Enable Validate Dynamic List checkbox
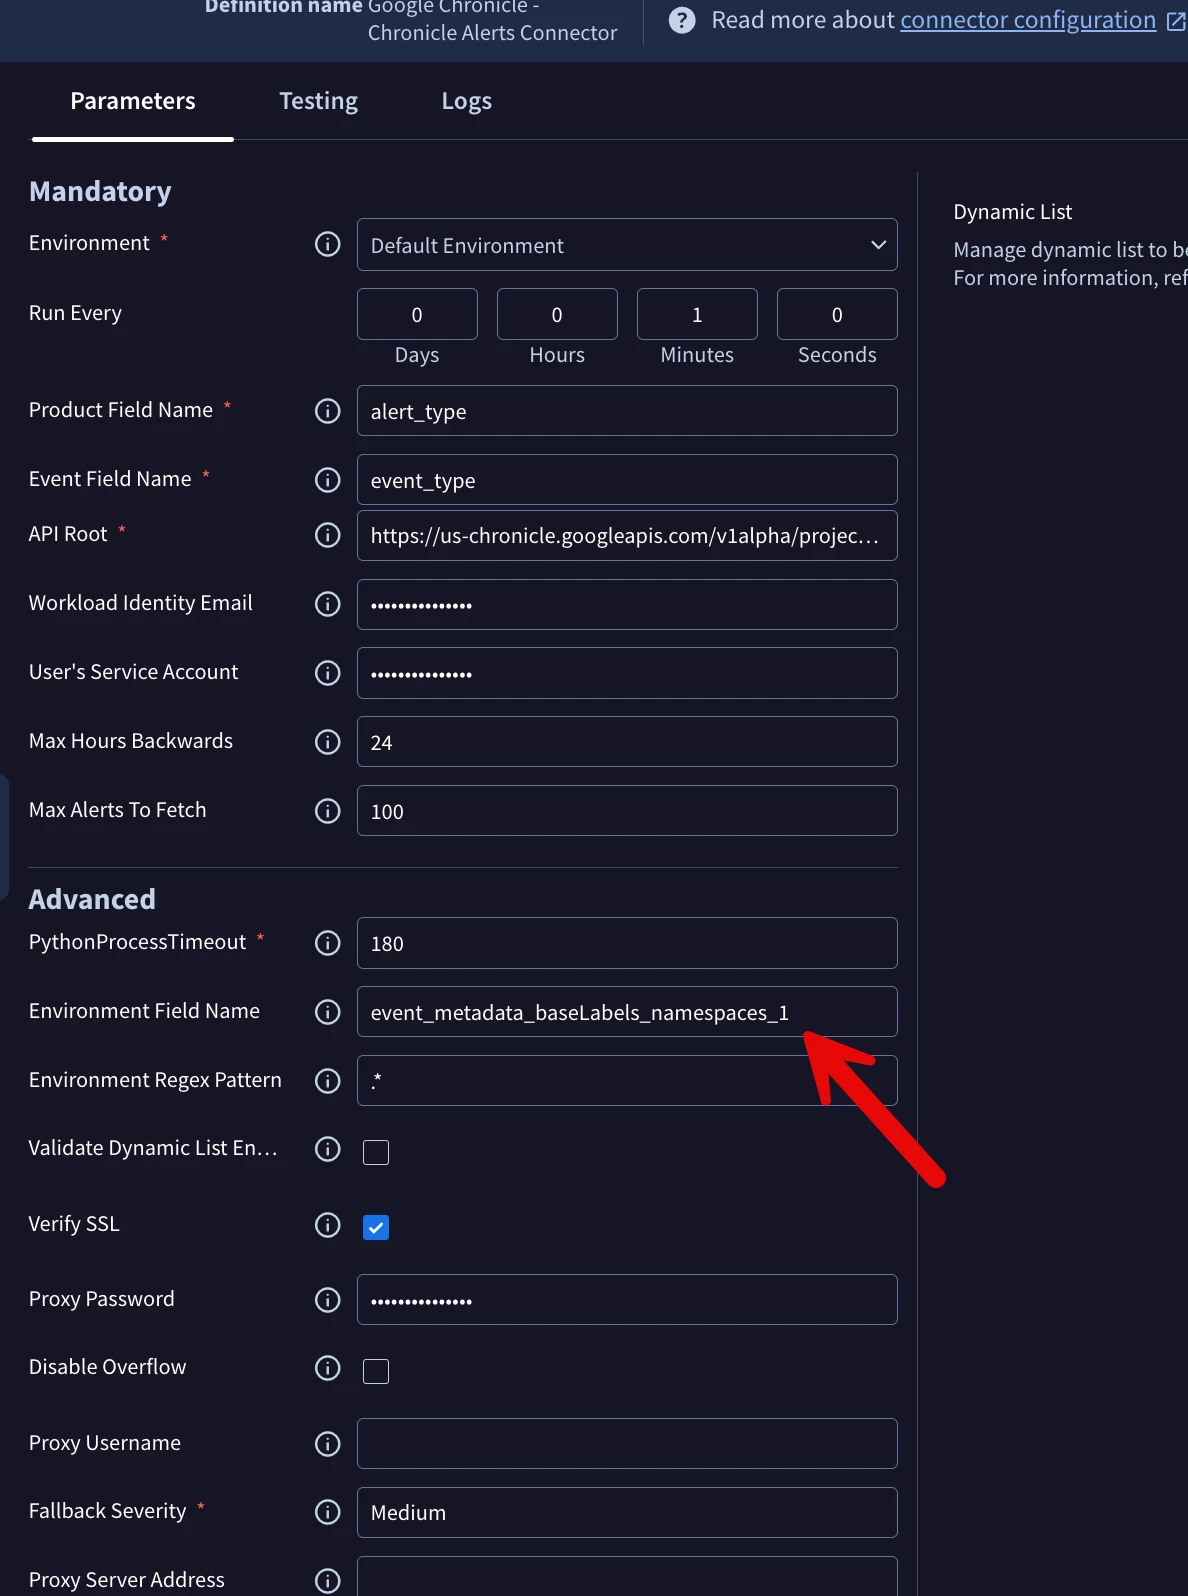Viewport: 1188px width, 1596px height. tap(376, 1152)
